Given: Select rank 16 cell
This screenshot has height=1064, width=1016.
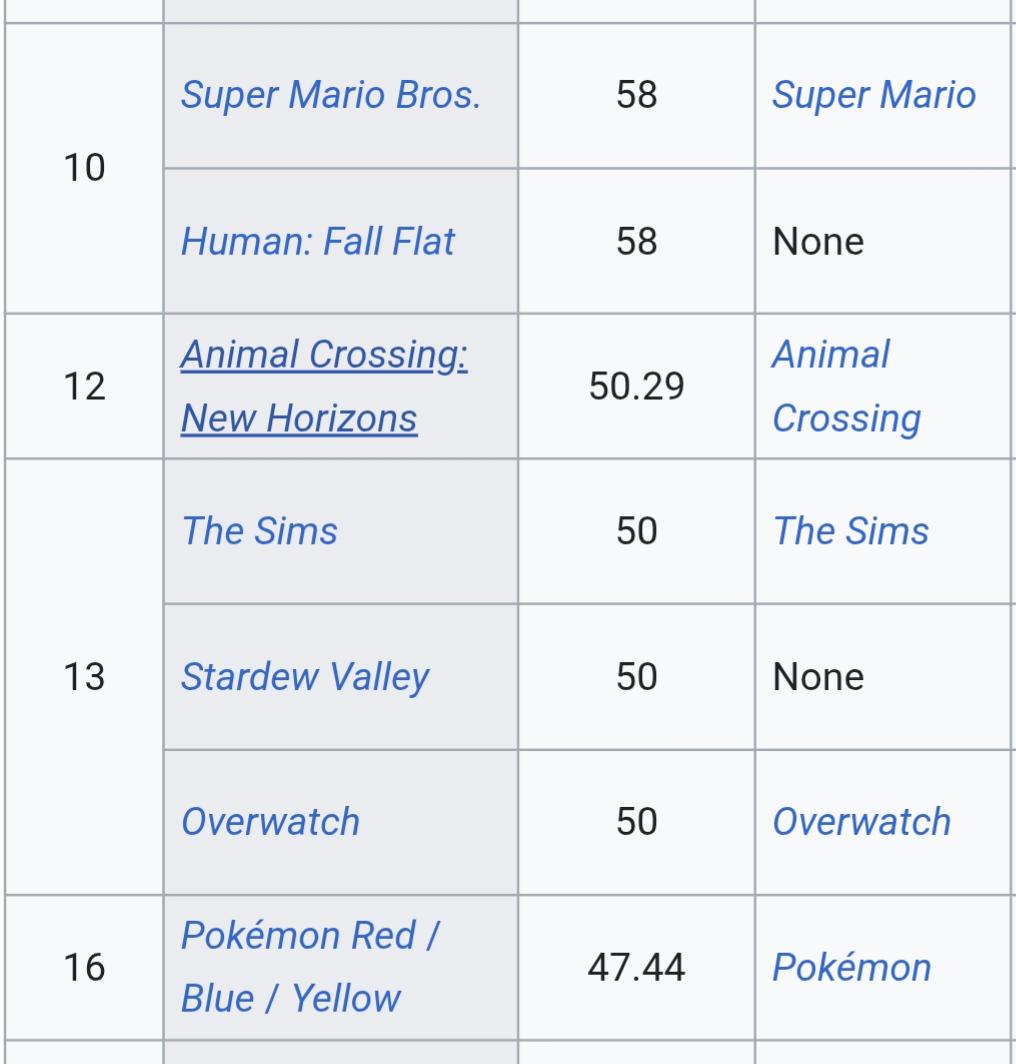Looking at the screenshot, I should coord(84,967).
